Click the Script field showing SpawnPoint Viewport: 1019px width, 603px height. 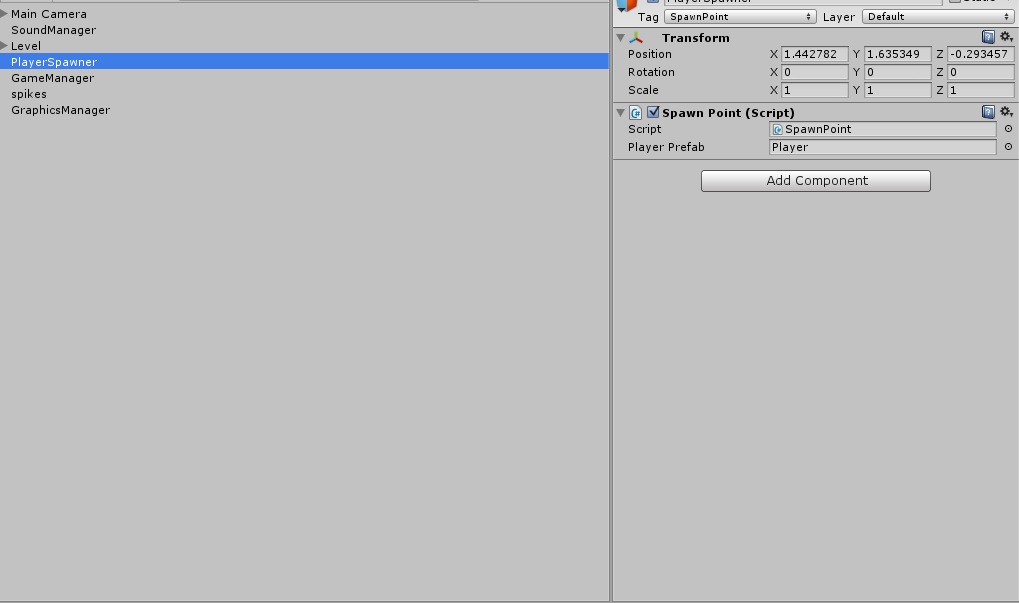click(x=883, y=129)
